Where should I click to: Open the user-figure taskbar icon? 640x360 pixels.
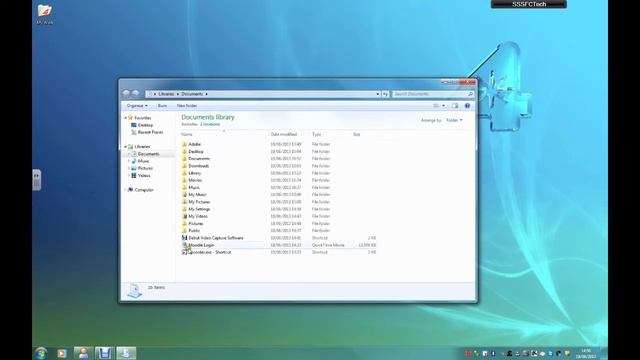[83, 353]
